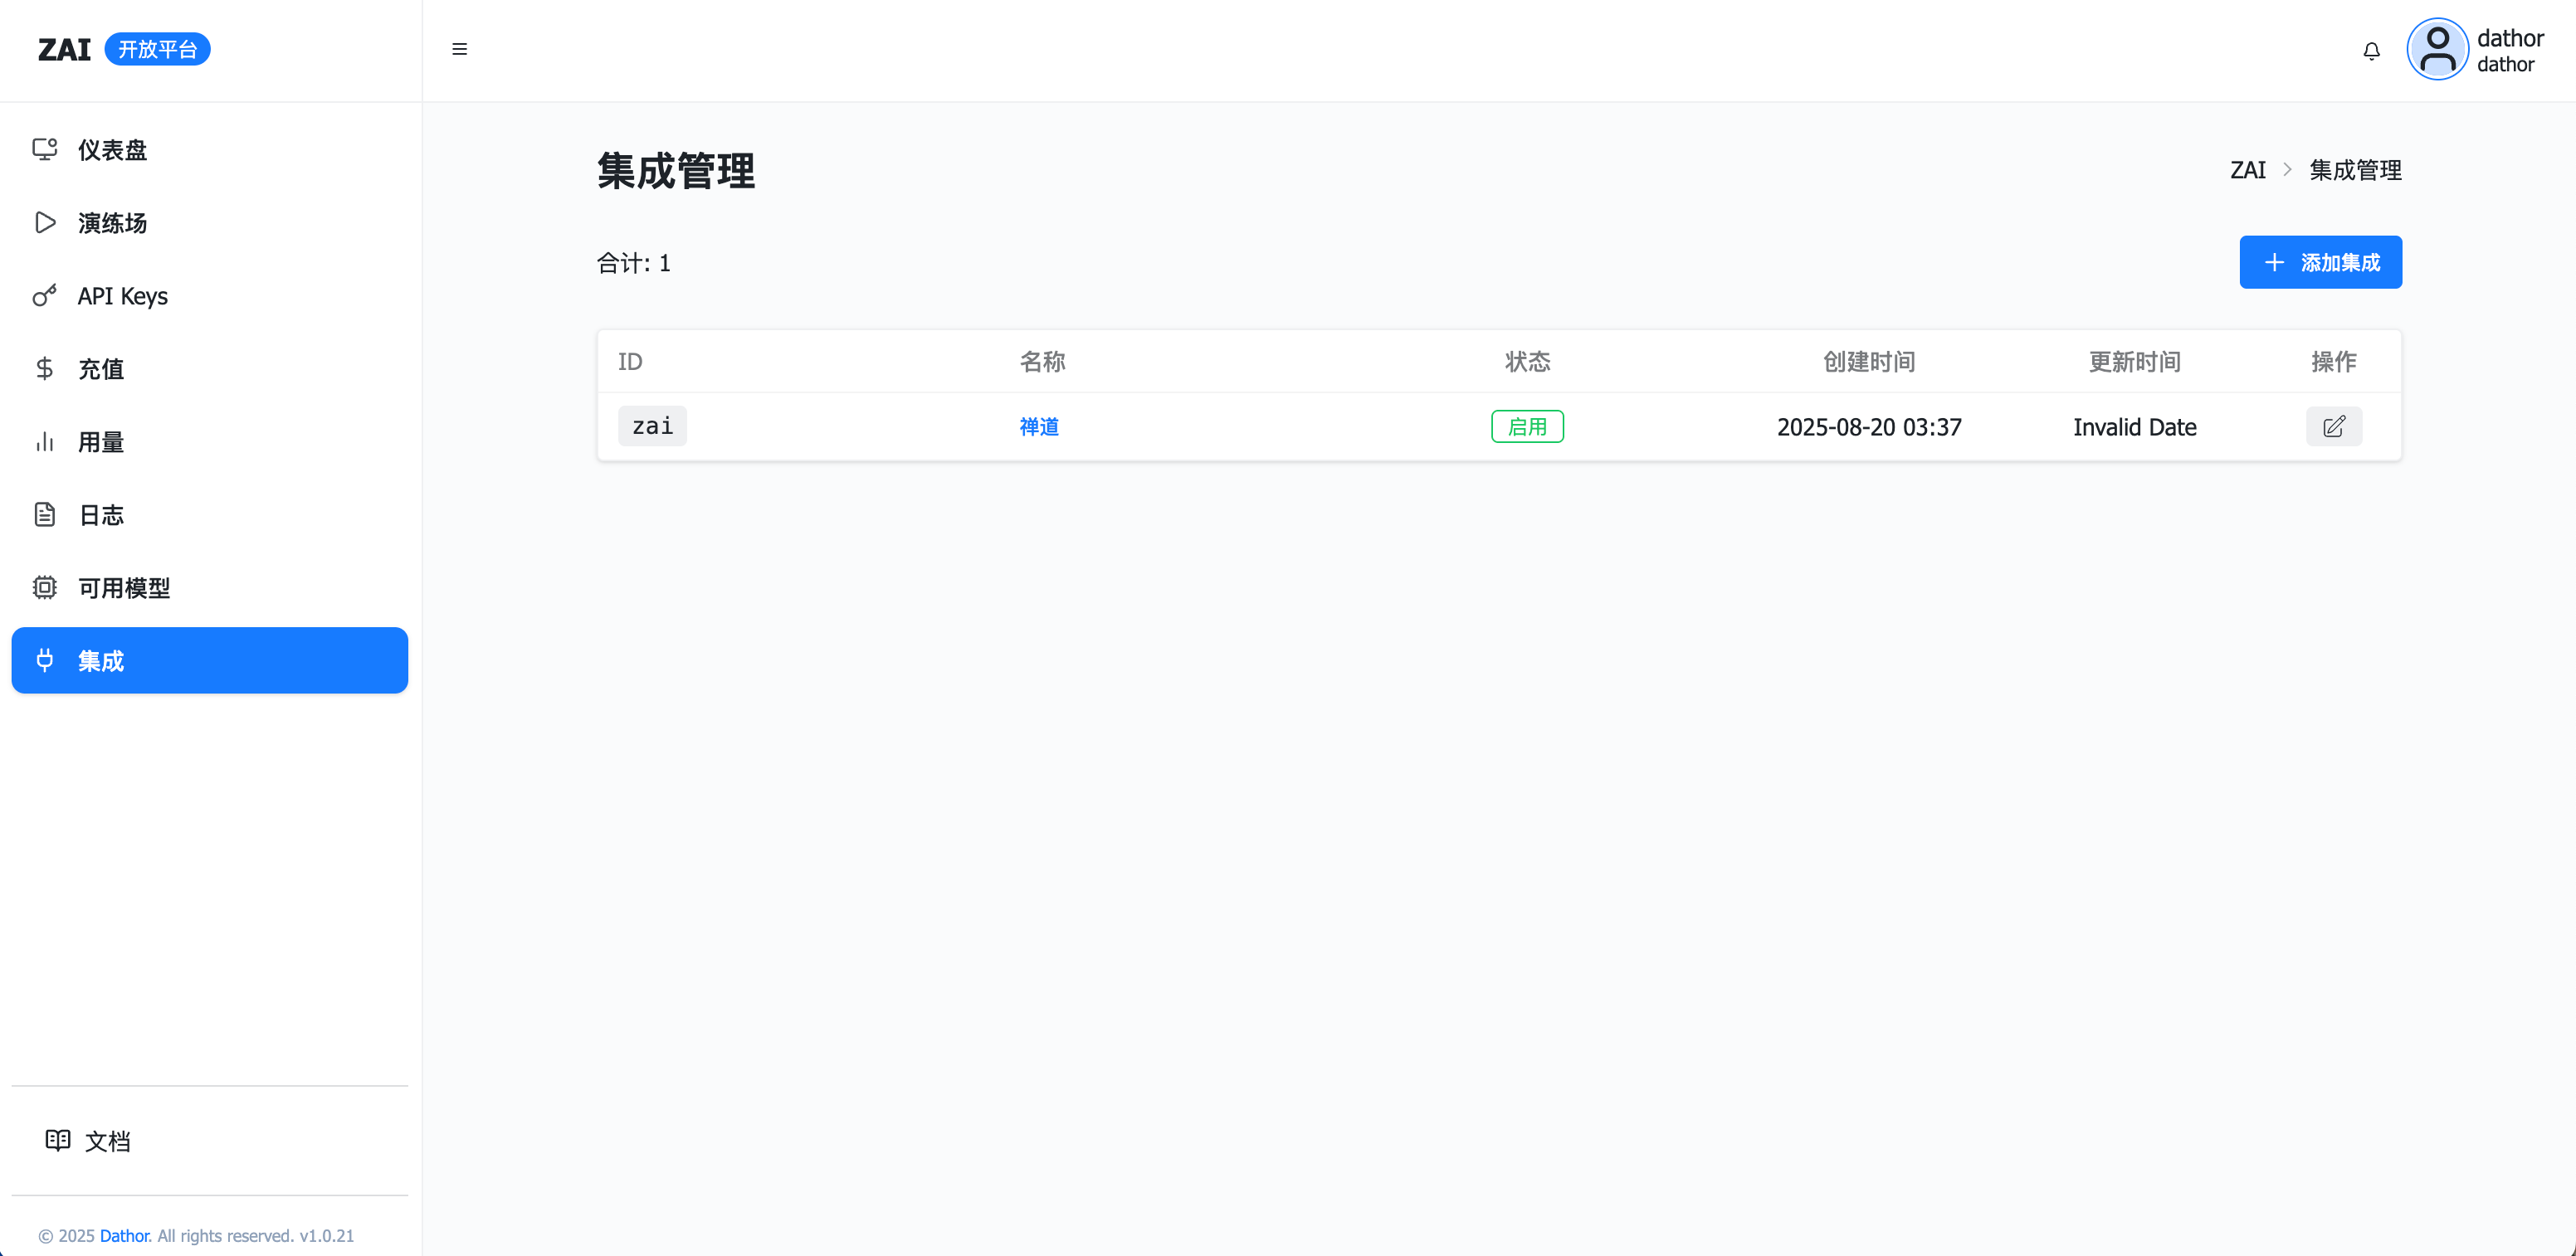The image size is (2576, 1256).
Task: Click the dollar sign recharge icon
Action: click(x=44, y=368)
